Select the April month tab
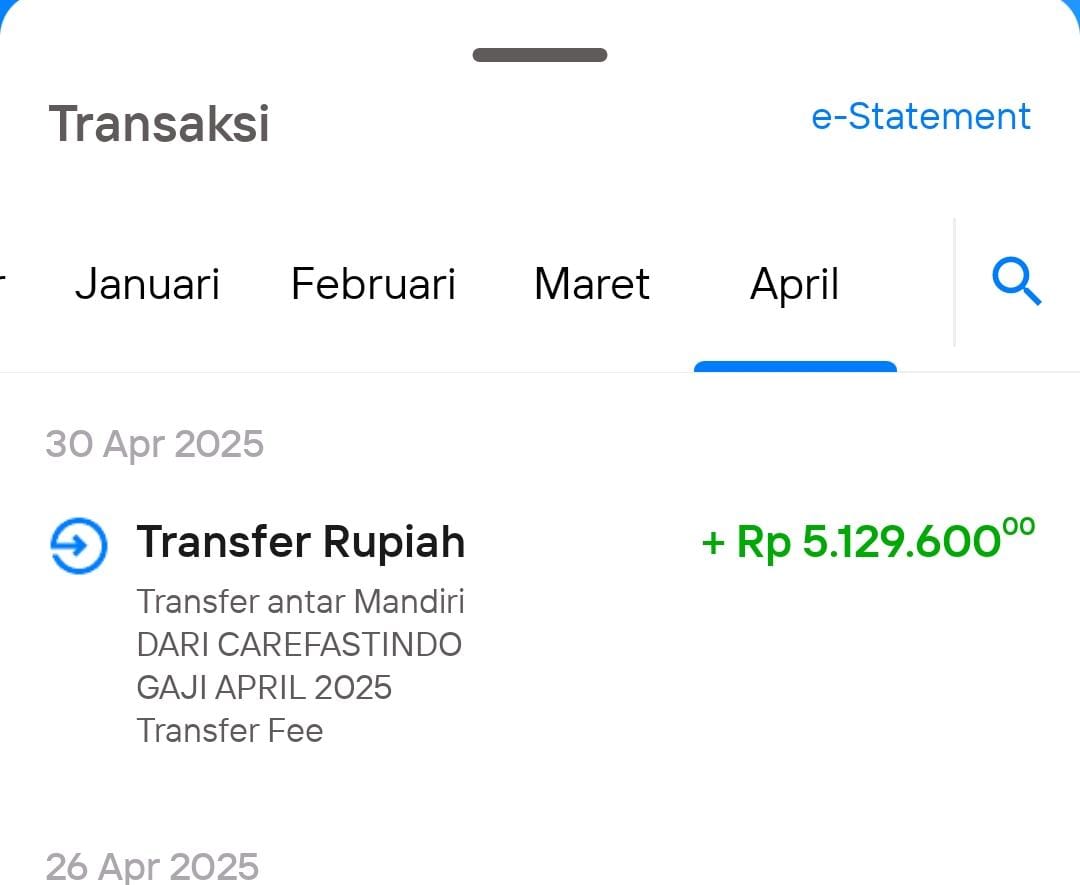The height and width of the screenshot is (885, 1080). (x=795, y=284)
